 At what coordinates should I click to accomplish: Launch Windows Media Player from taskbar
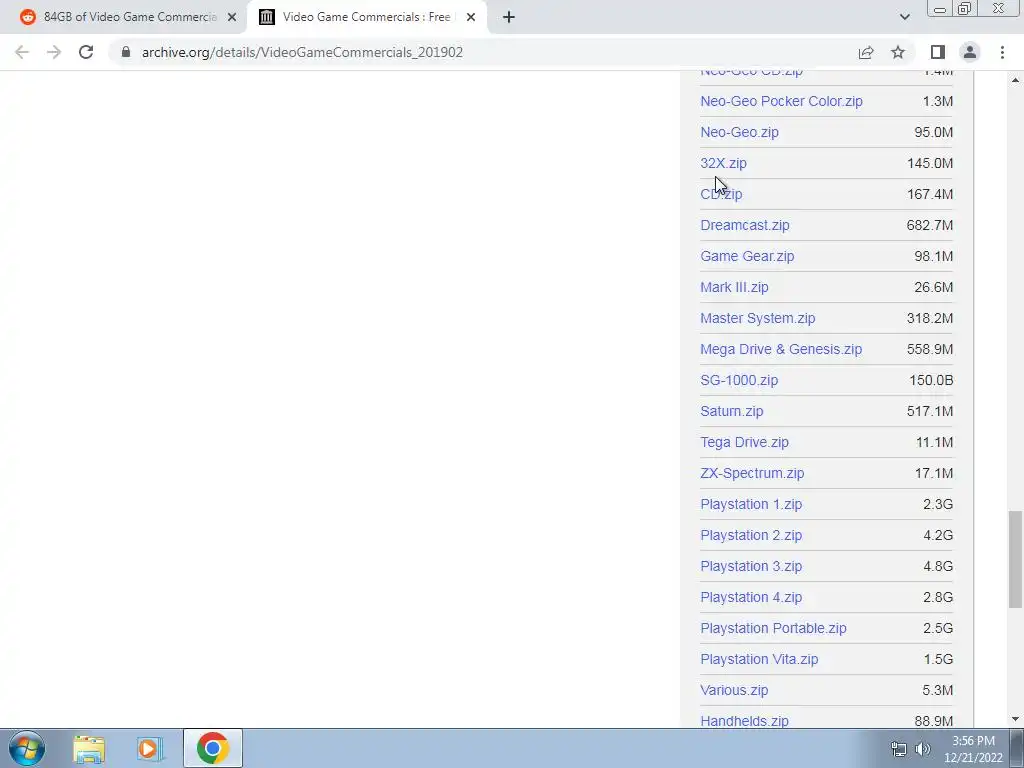pyautogui.click(x=150, y=748)
